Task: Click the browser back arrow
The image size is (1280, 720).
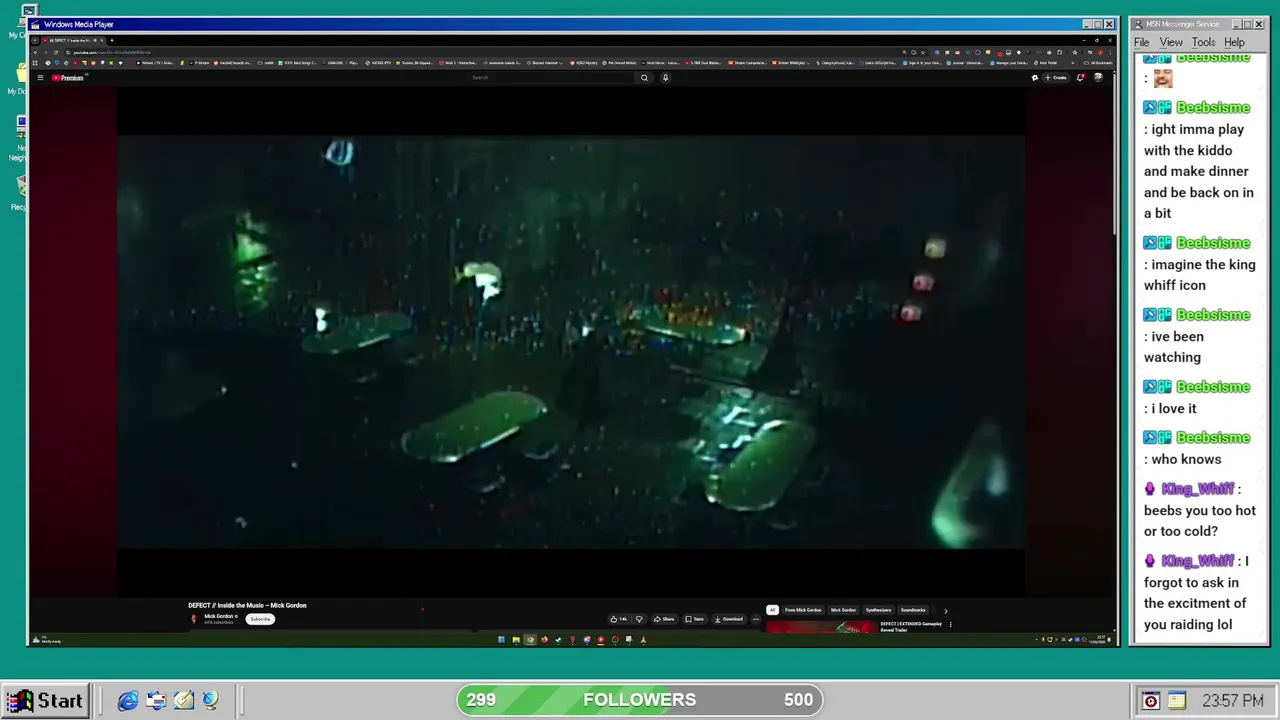Action: (x=37, y=52)
